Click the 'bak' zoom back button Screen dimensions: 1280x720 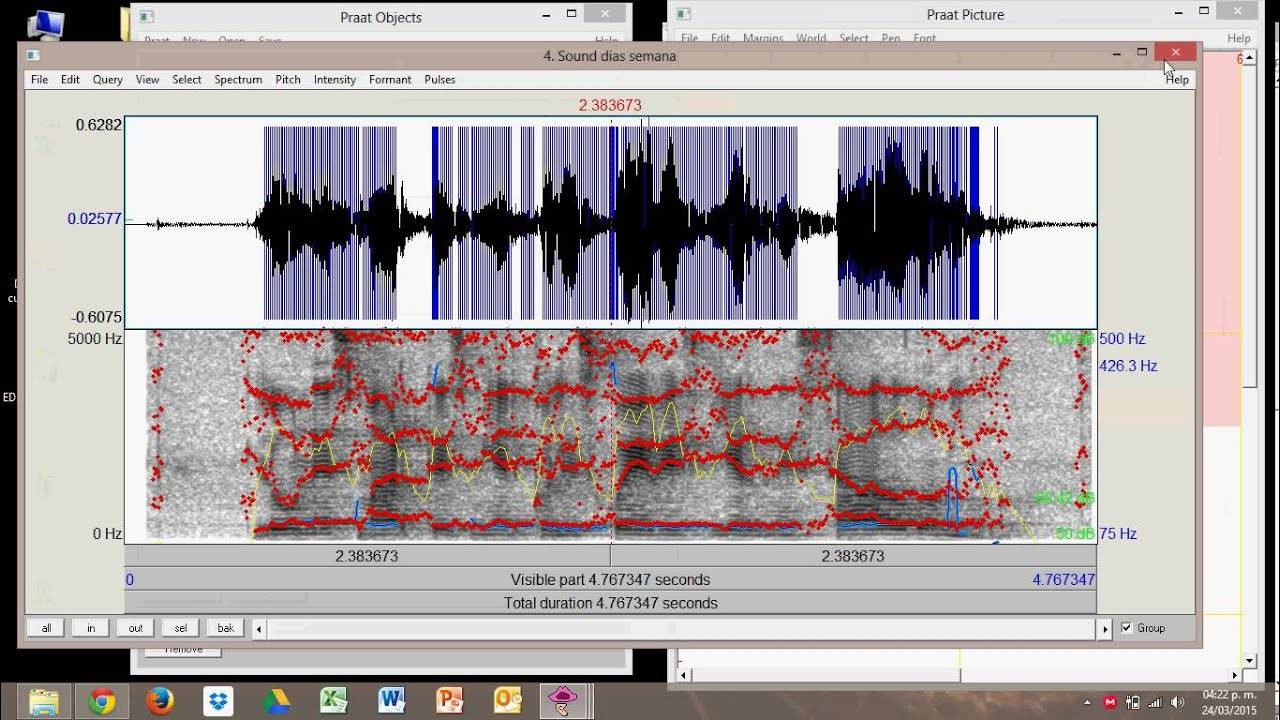226,628
